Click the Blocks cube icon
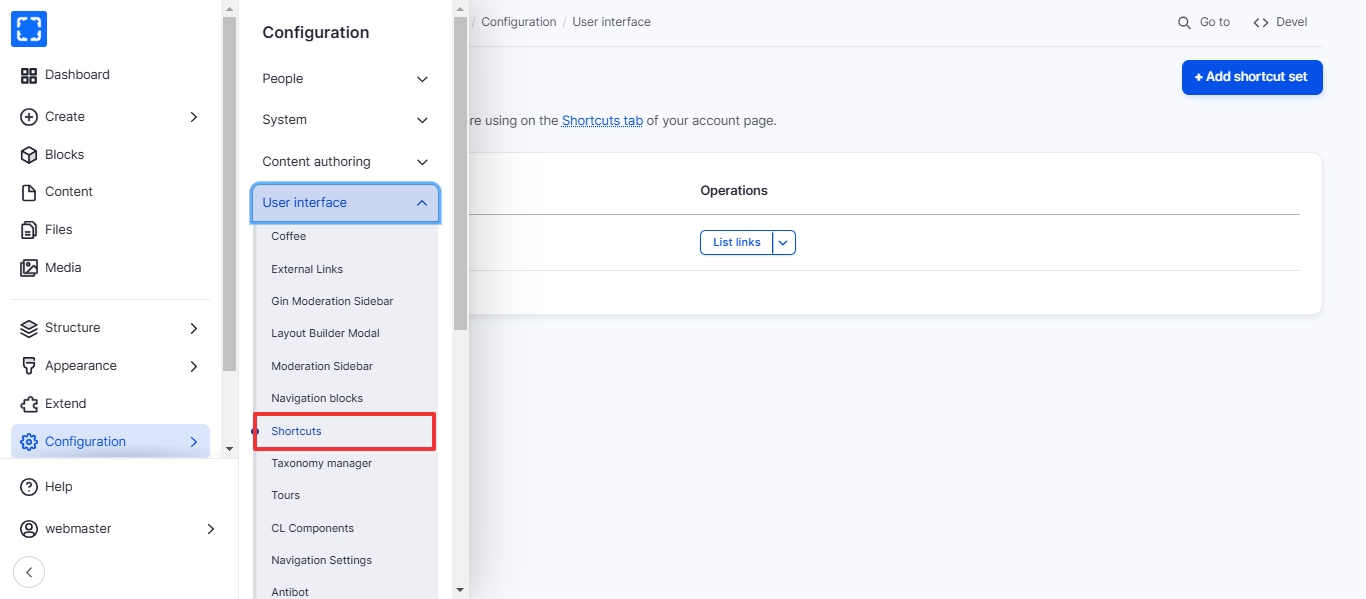 point(29,155)
